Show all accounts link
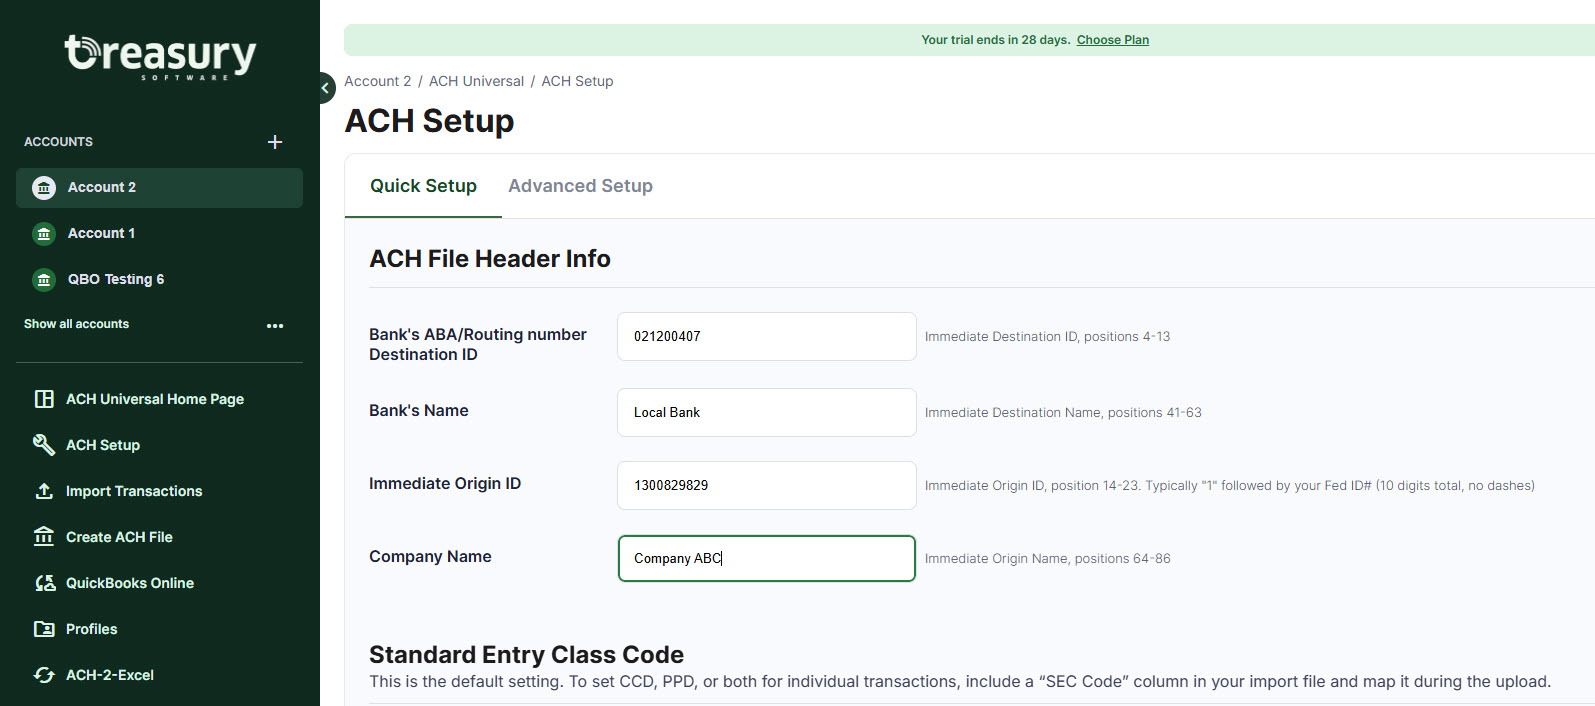The height and width of the screenshot is (706, 1595). 76,324
